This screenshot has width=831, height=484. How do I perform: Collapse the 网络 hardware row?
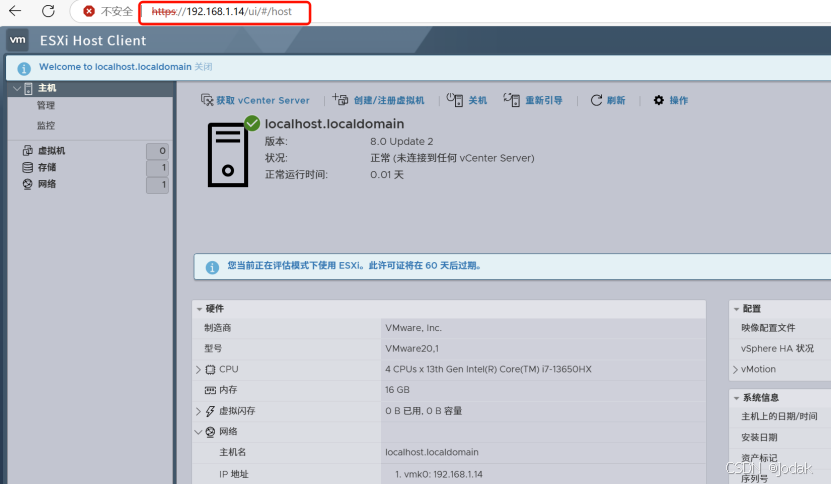tap(199, 432)
